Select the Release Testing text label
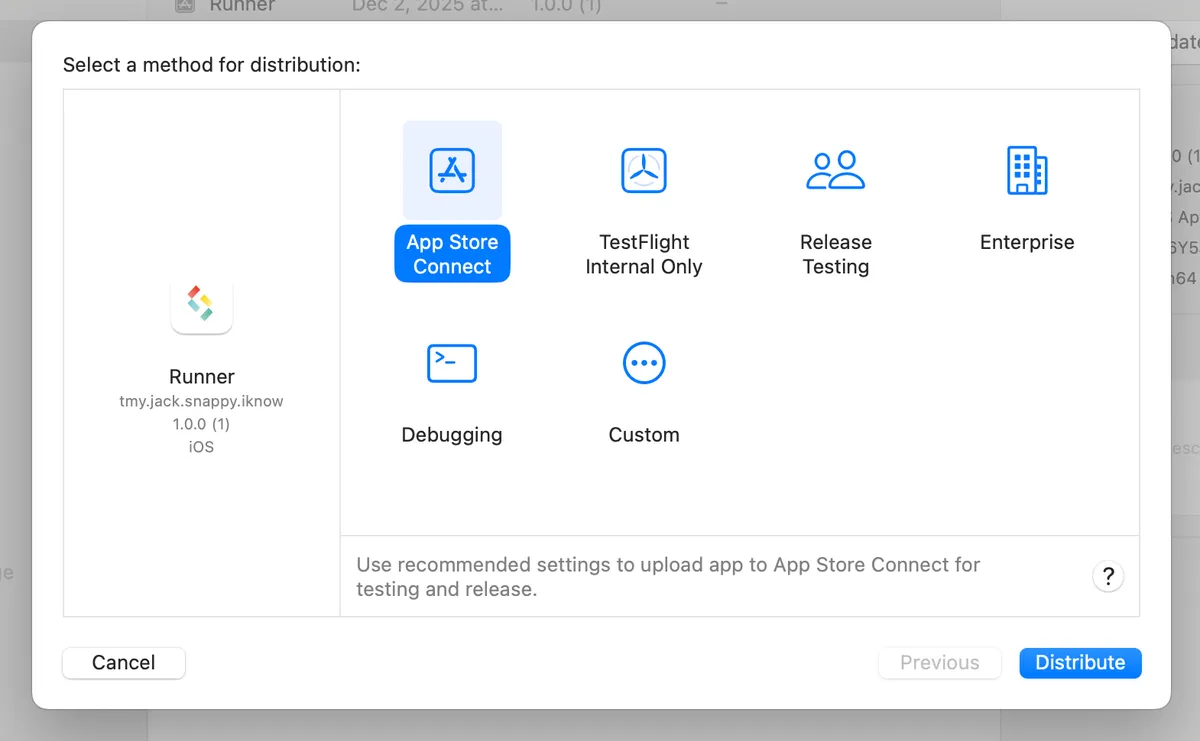Image resolution: width=1200 pixels, height=741 pixels. pyautogui.click(x=835, y=254)
